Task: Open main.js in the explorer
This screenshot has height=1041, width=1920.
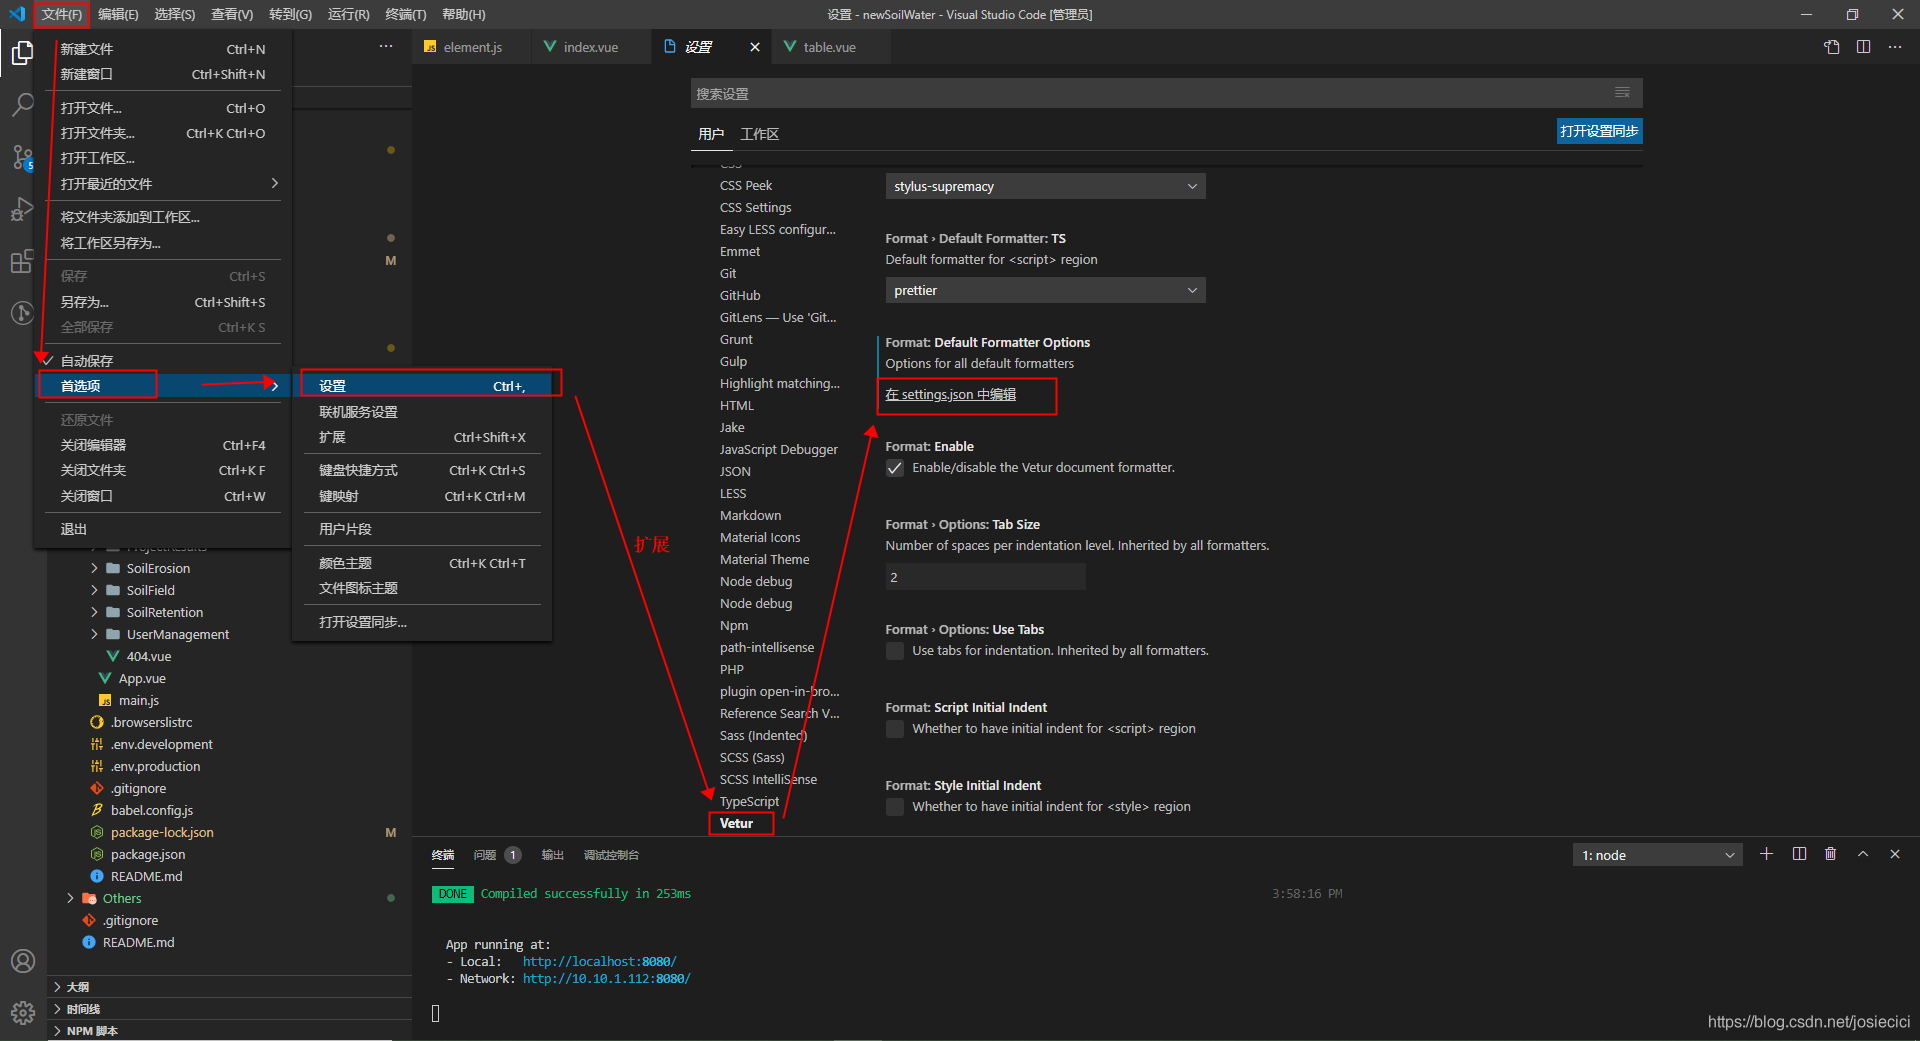Action: (x=139, y=700)
